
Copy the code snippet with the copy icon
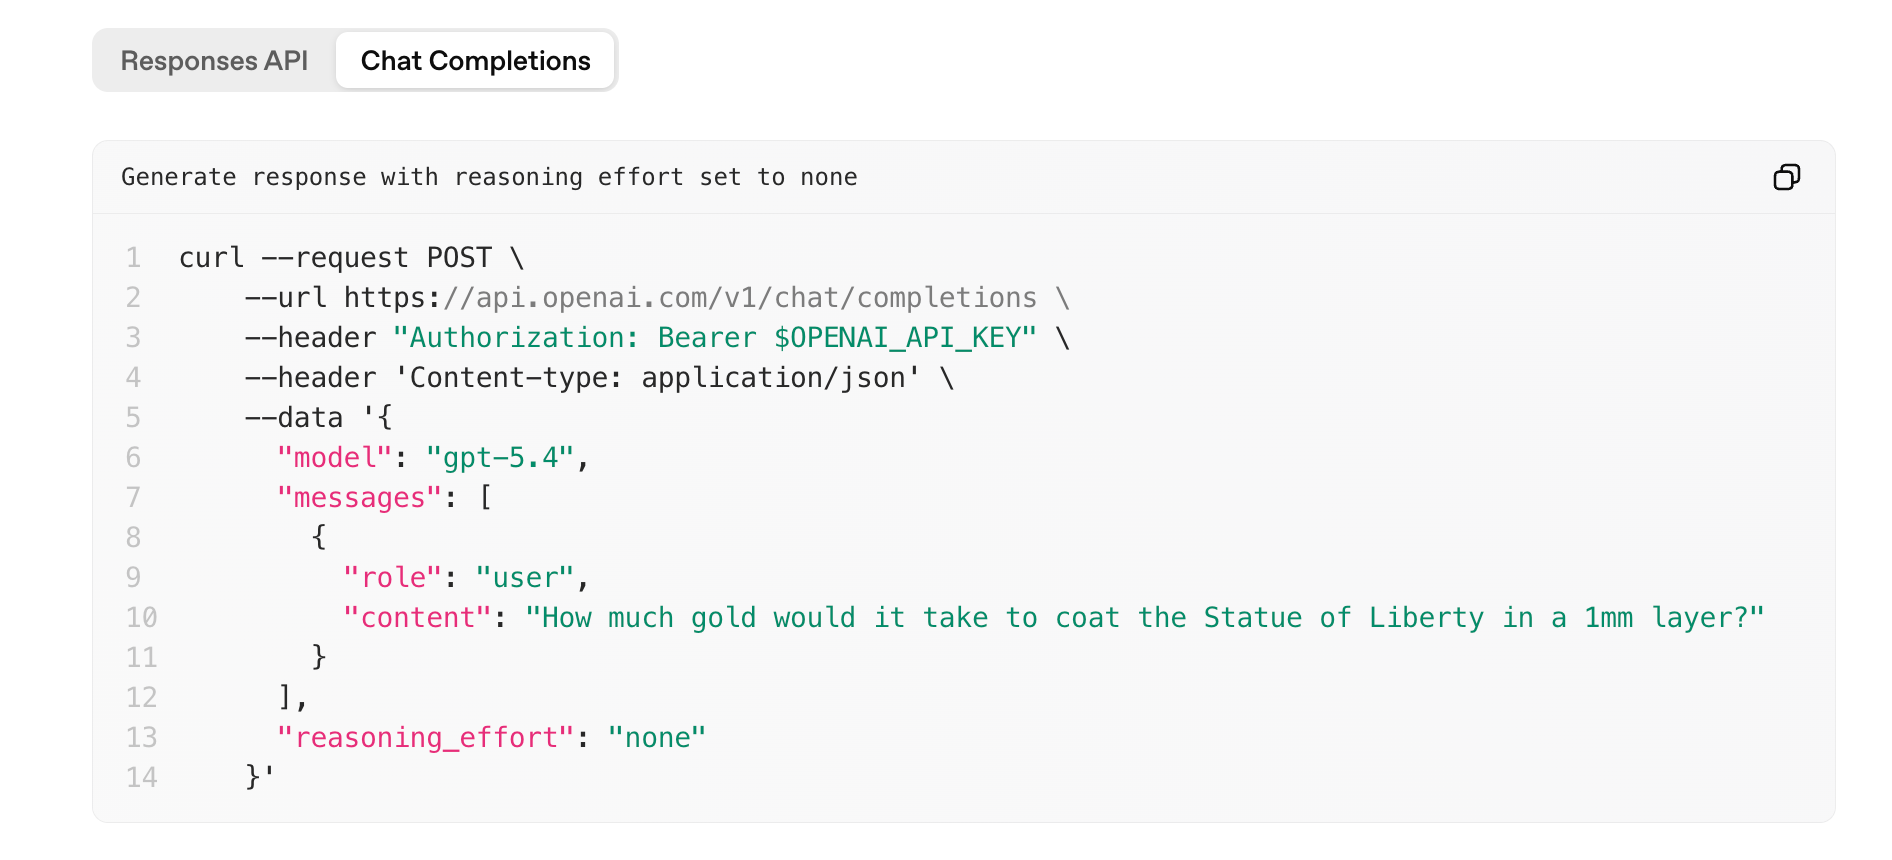(1786, 177)
